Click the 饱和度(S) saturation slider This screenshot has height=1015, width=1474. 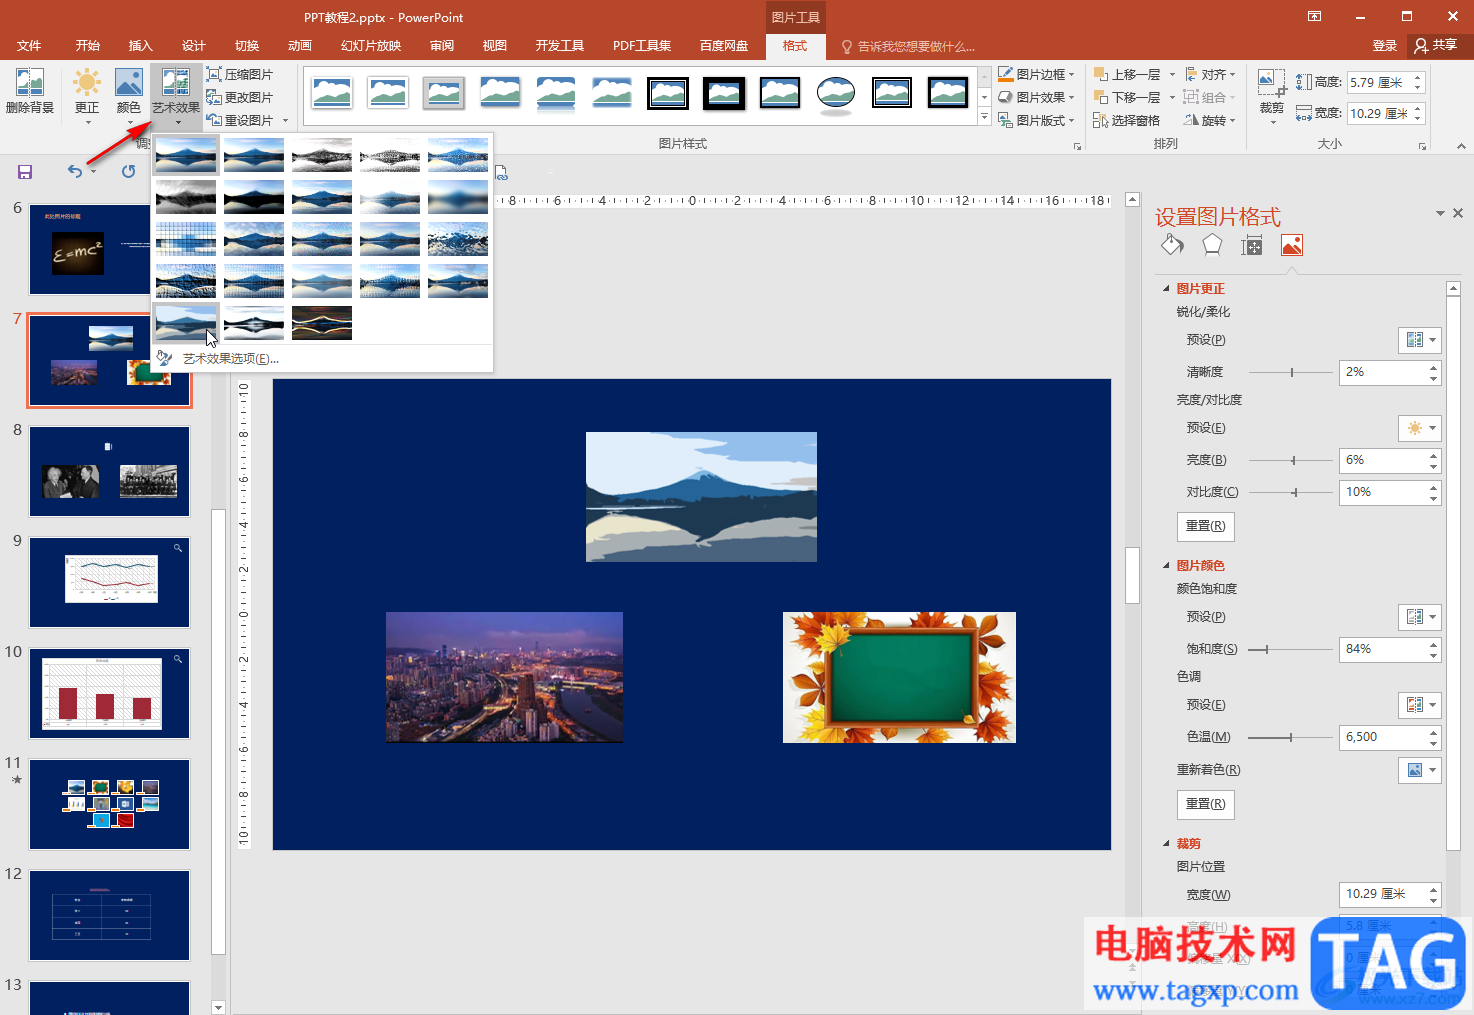tap(1289, 649)
